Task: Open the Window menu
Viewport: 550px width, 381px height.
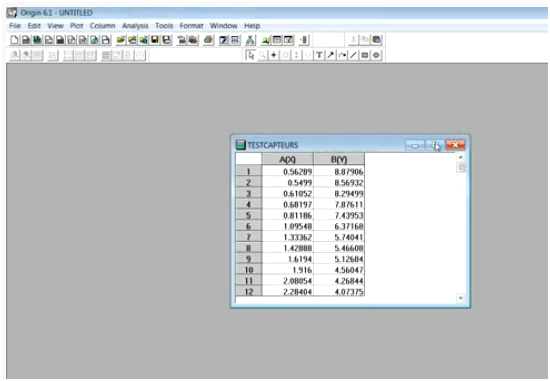Action: [x=223, y=26]
